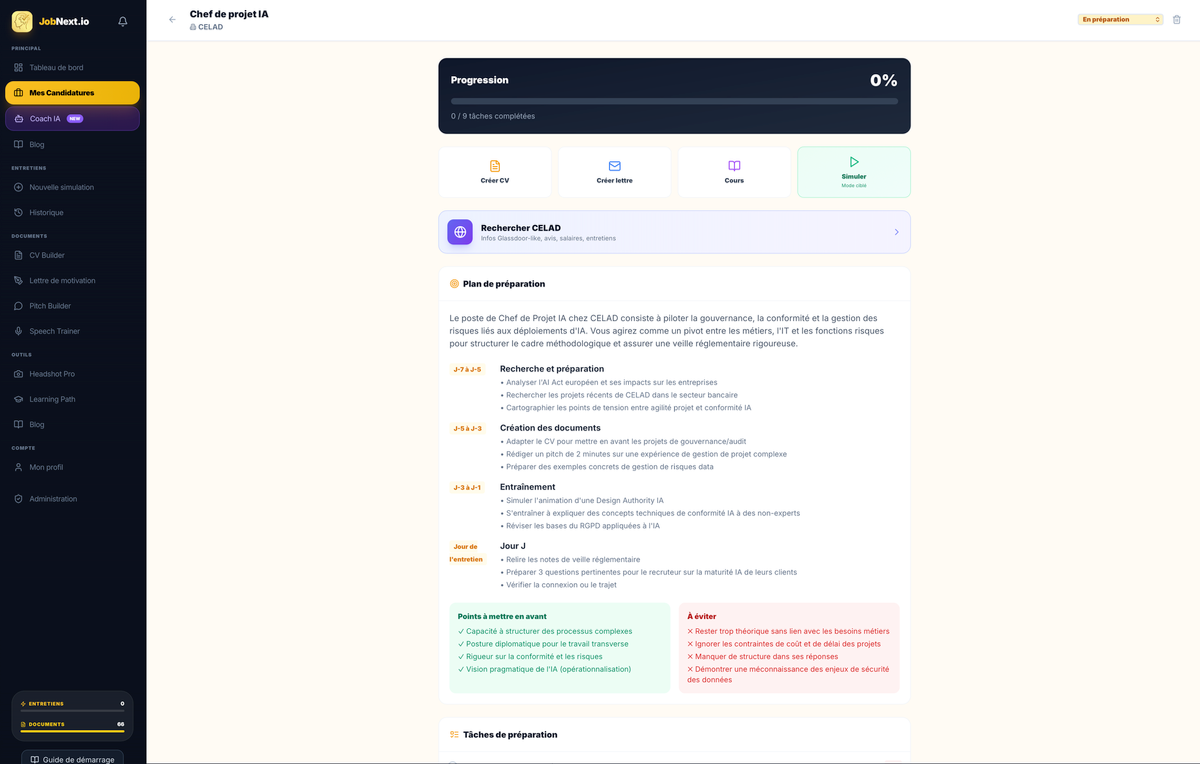Click the 'Tâches de préparation' list icon
Viewport: 1200px width, 764px height.
[454, 735]
